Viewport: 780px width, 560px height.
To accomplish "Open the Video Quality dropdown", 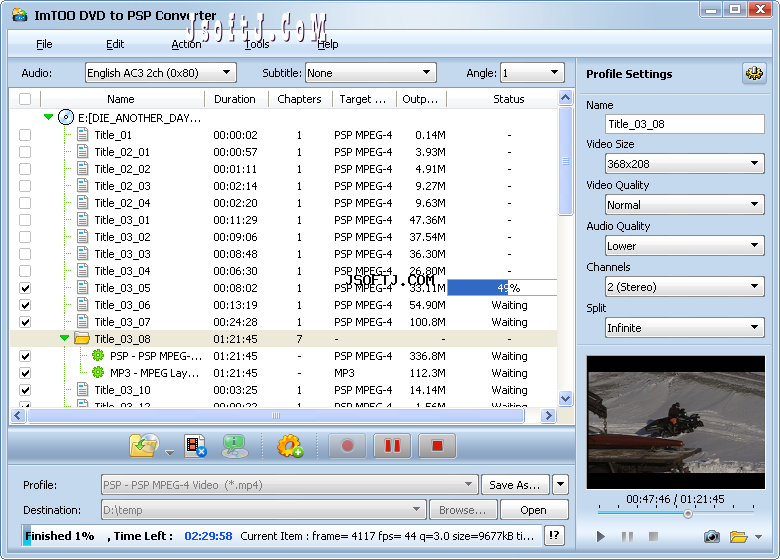I will click(685, 204).
